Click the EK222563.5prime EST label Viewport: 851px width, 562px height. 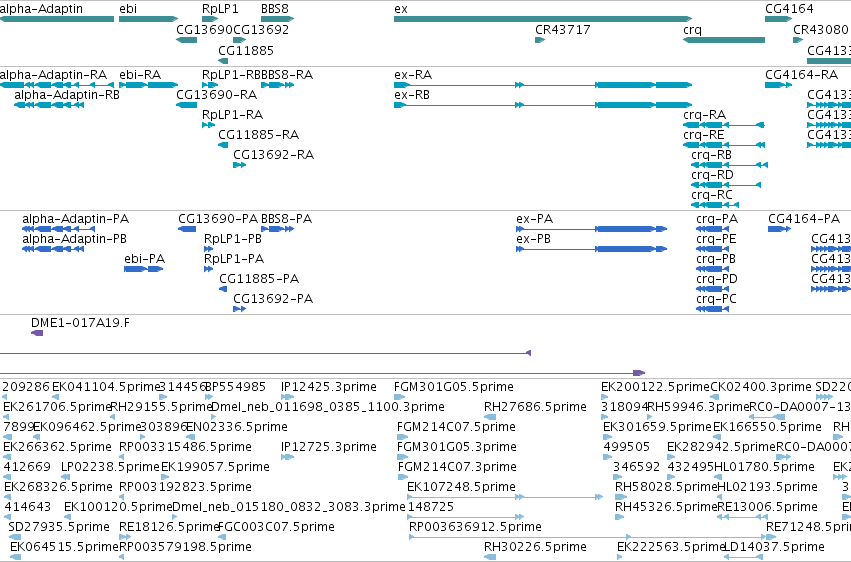click(x=671, y=547)
